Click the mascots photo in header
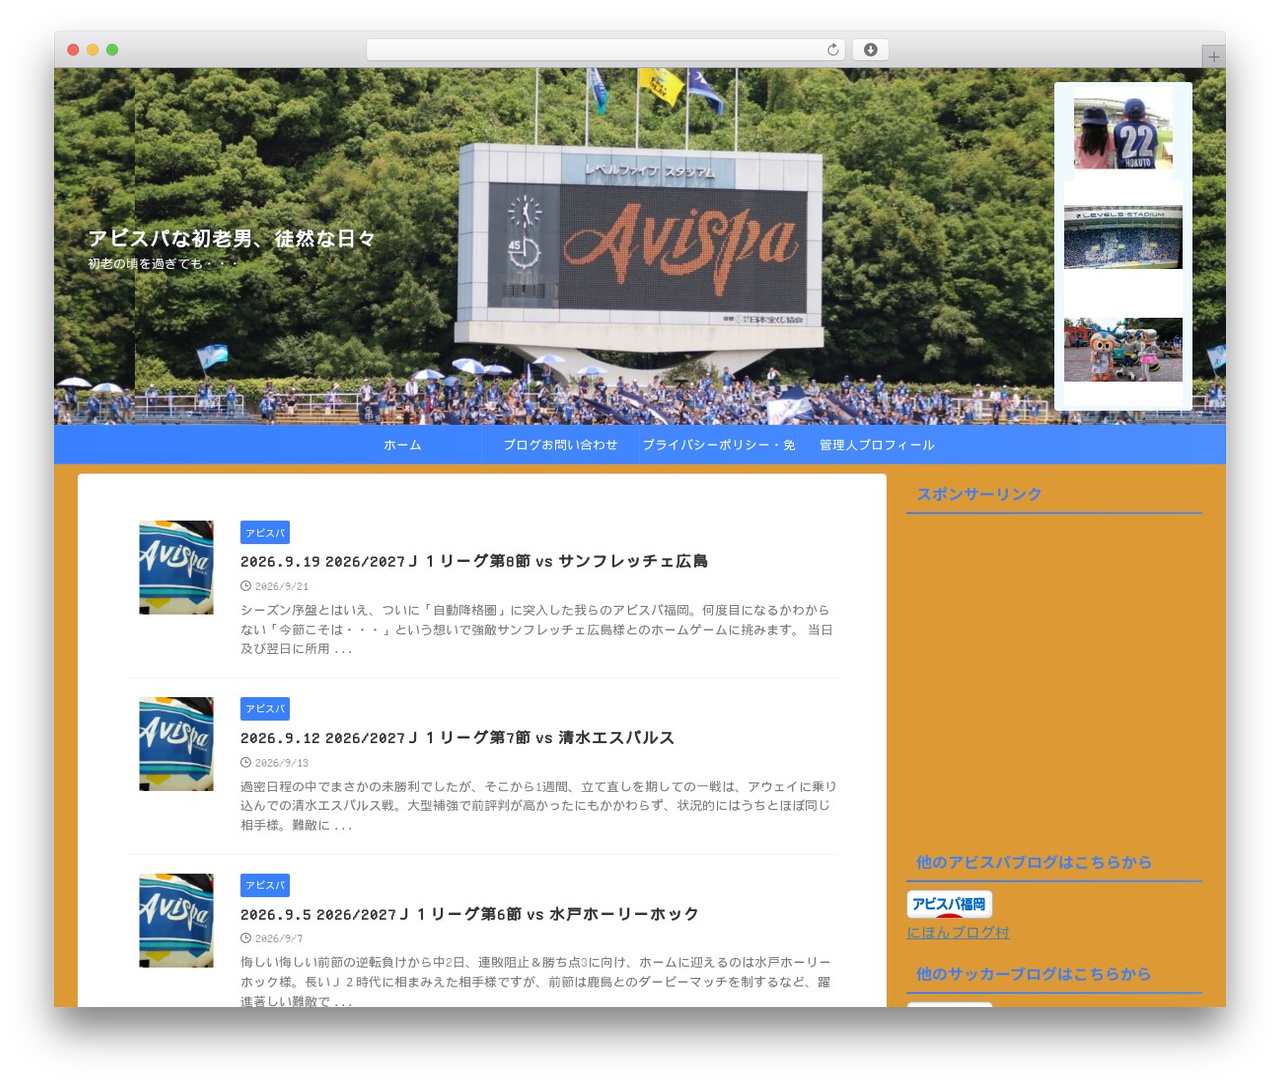The width and height of the screenshot is (1280, 1084). (x=1123, y=349)
